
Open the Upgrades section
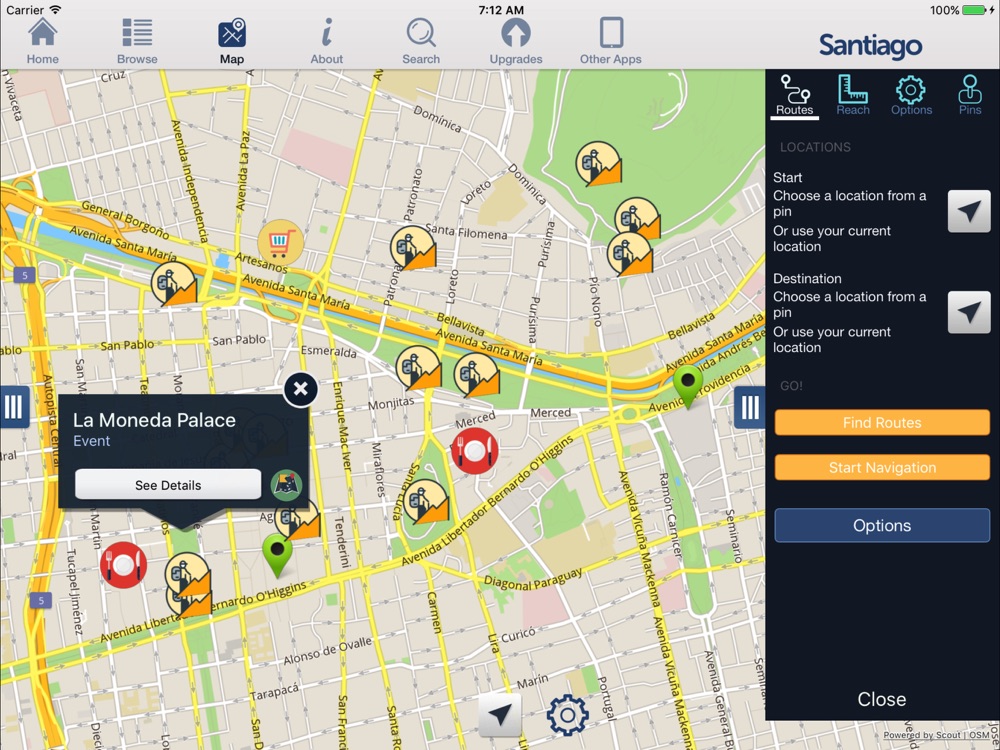click(x=516, y=41)
